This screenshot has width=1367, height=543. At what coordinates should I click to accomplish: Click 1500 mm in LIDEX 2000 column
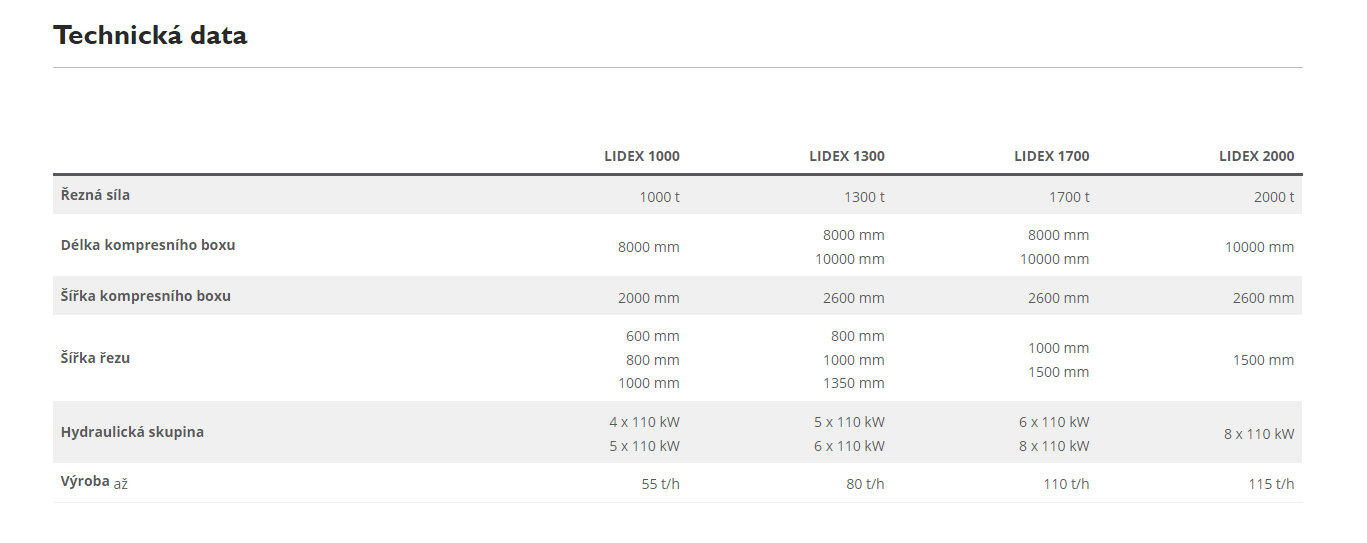1264,360
